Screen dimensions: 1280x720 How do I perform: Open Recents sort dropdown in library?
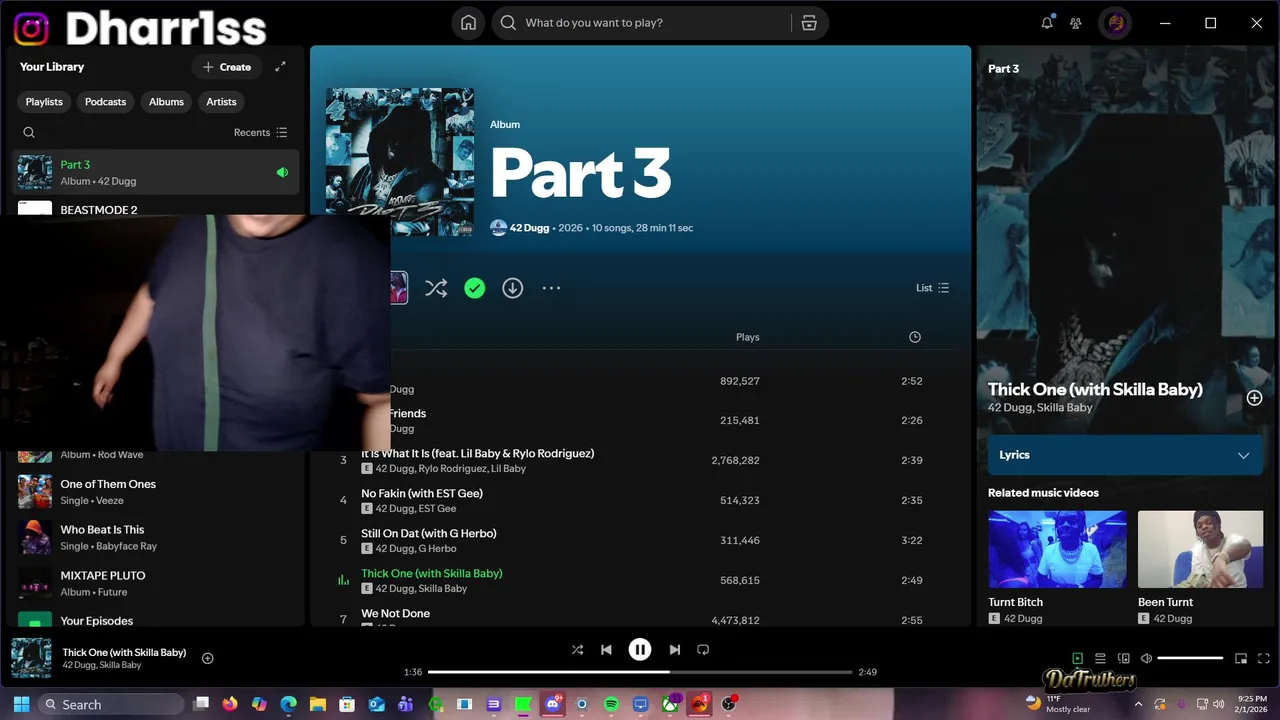260,132
